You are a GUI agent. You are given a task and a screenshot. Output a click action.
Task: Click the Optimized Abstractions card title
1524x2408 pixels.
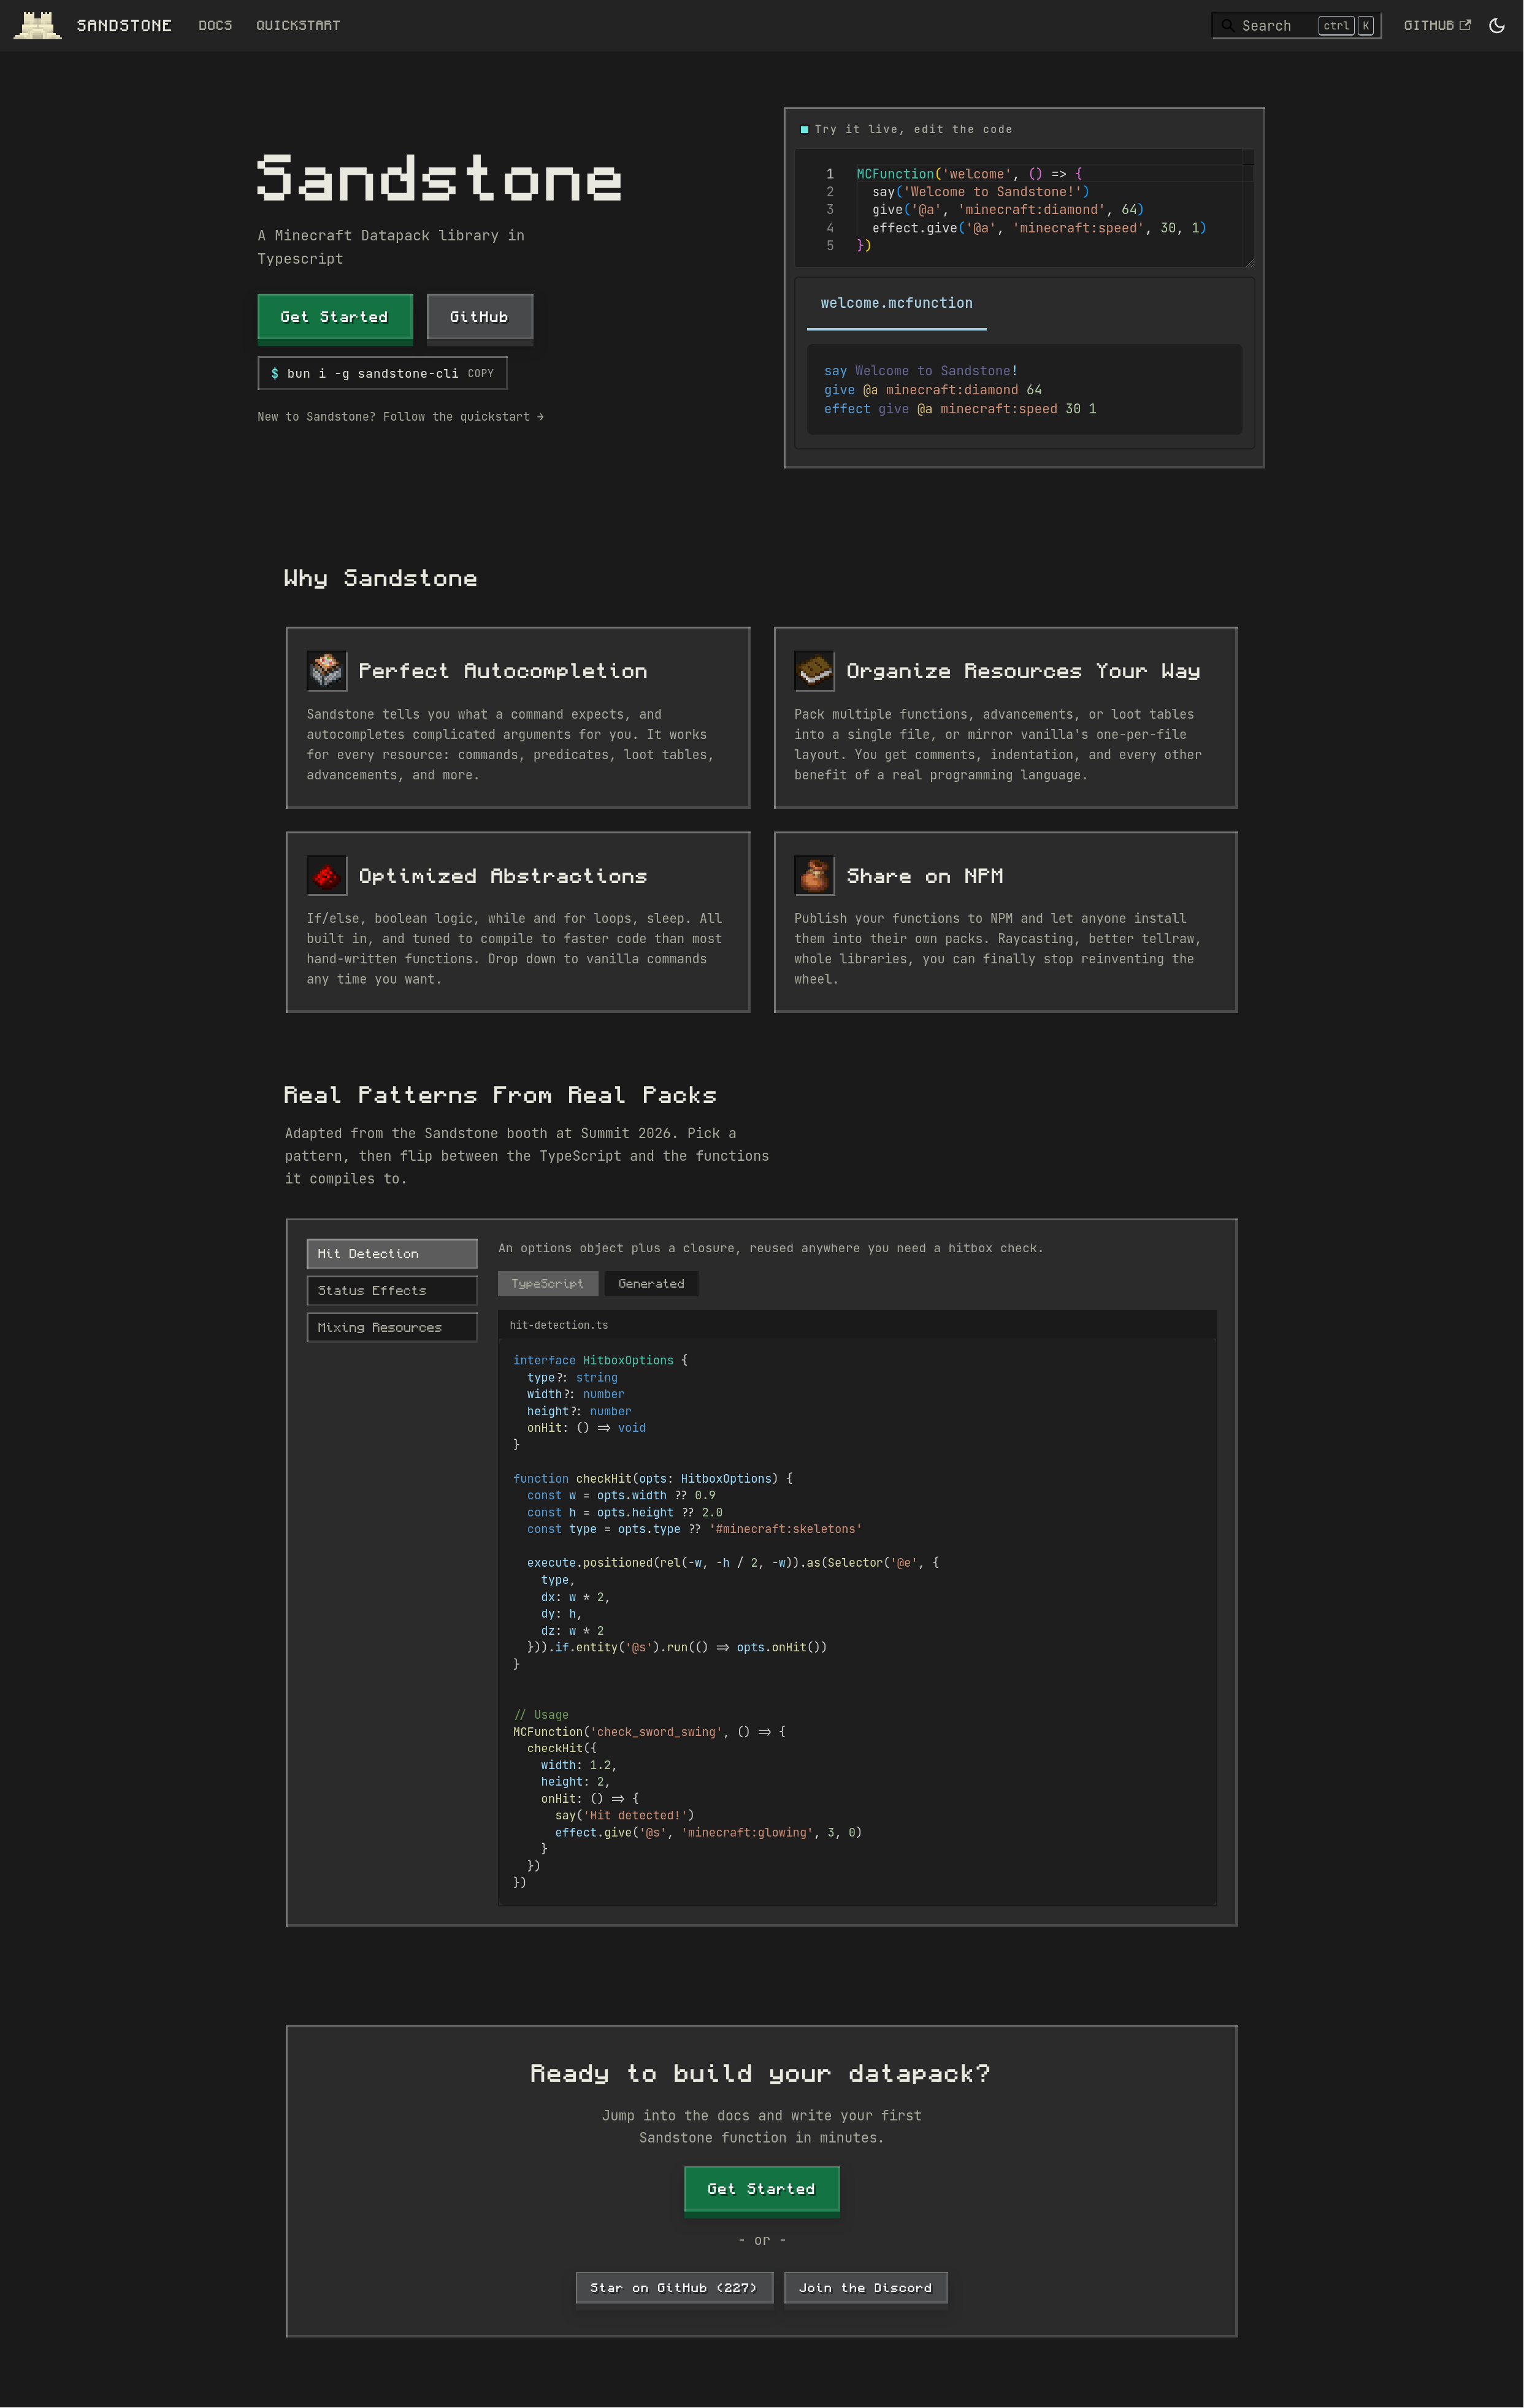tap(503, 877)
